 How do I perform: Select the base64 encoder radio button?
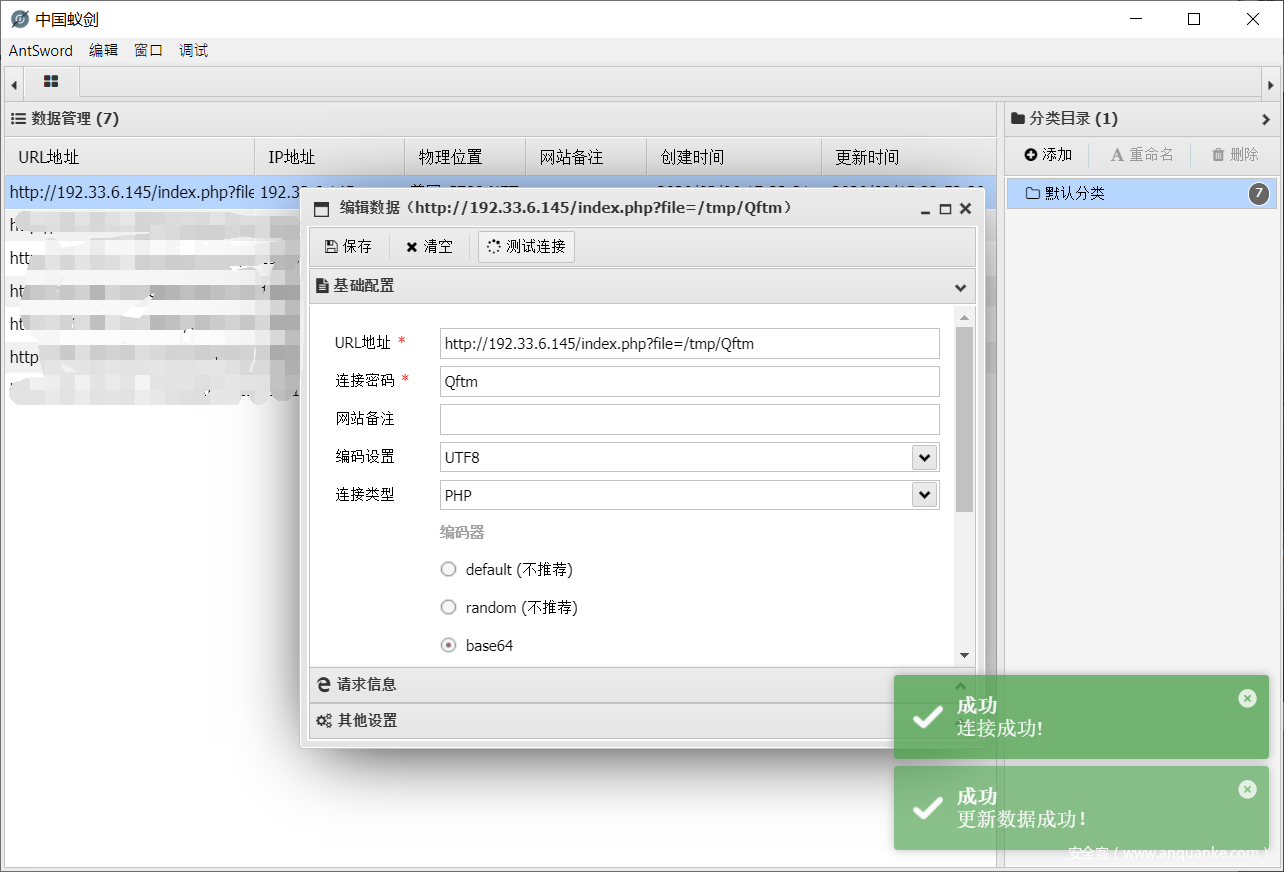pos(449,646)
